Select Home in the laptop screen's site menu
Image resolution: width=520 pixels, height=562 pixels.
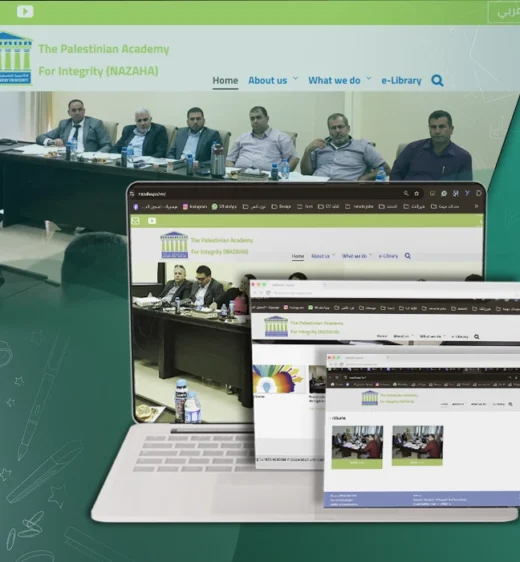pos(297,256)
